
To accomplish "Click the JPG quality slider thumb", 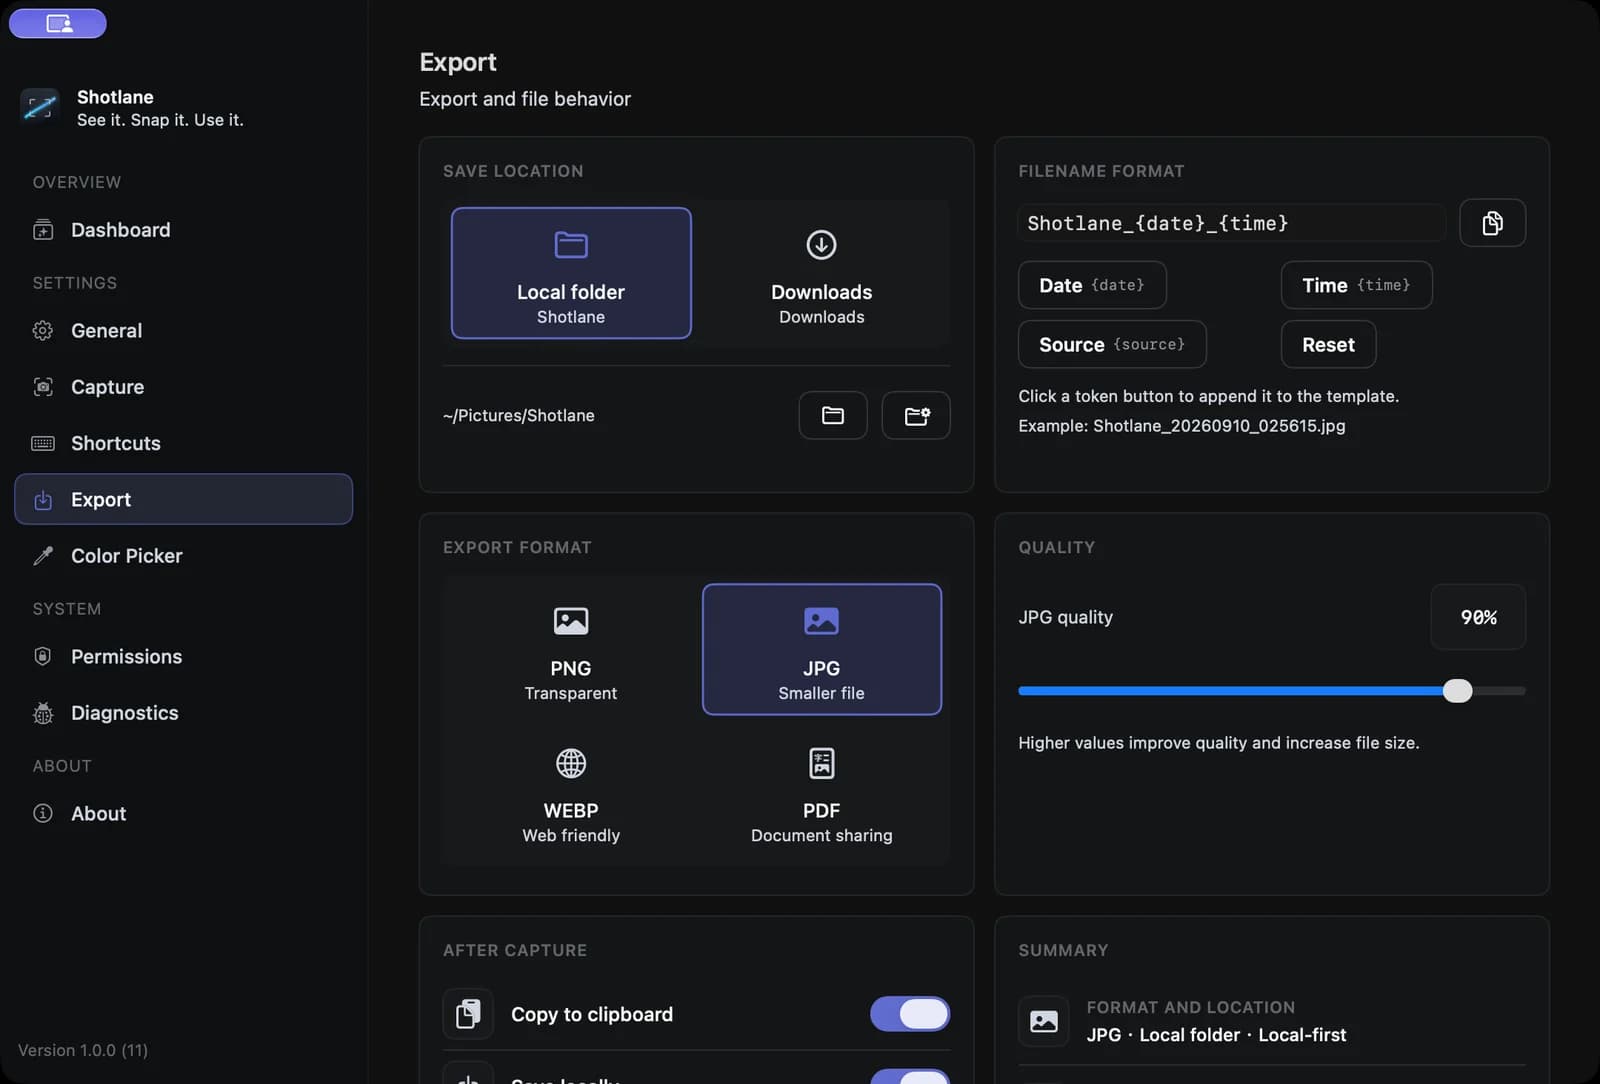I will pos(1457,691).
